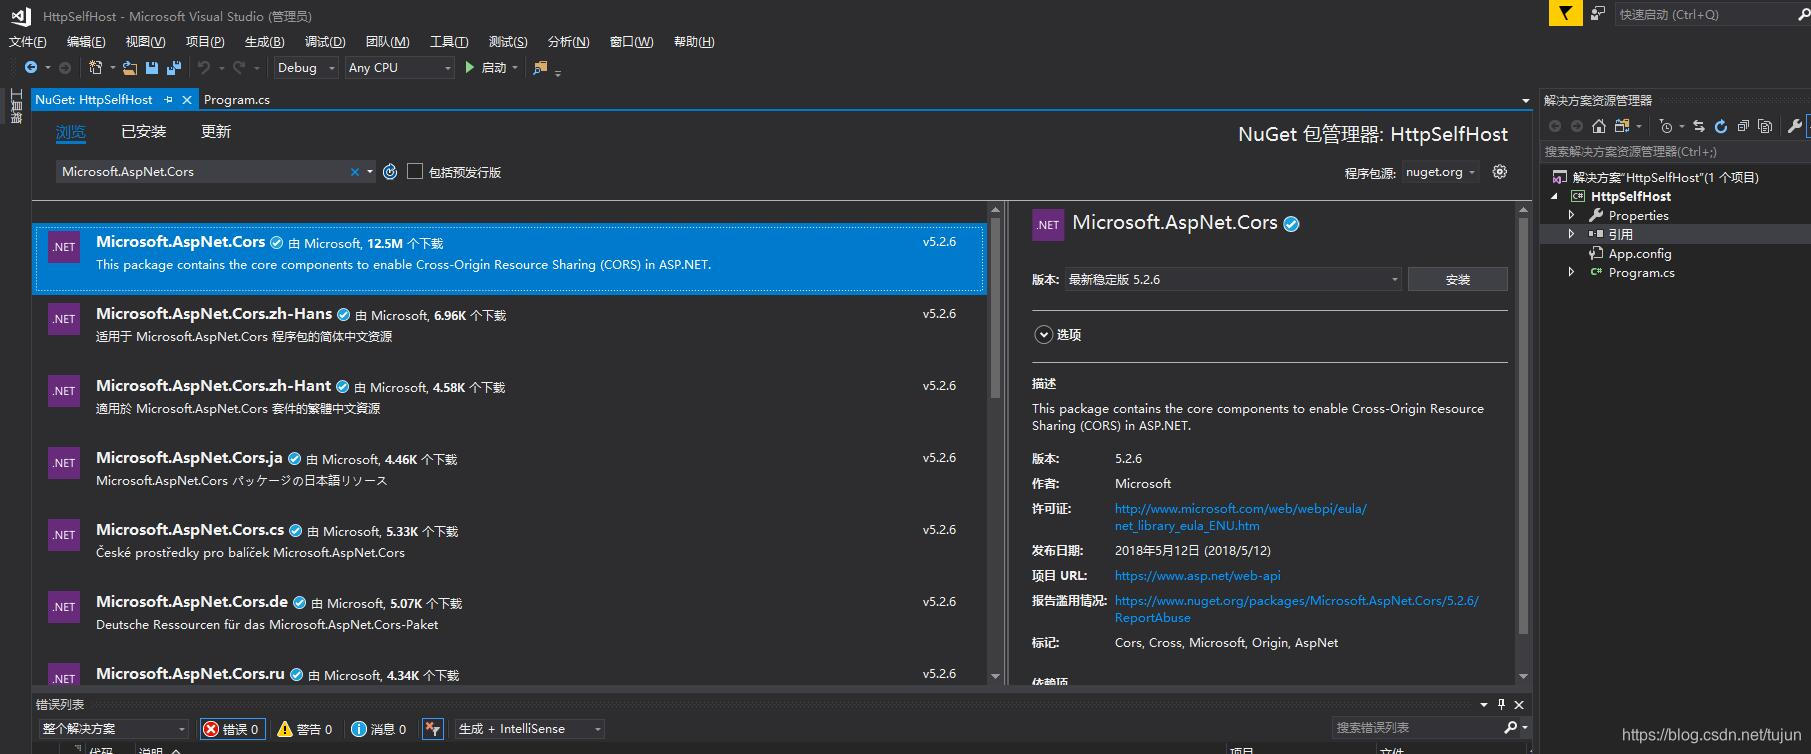The image size is (1811, 754).
Task: Refresh NuGet search results
Action: [x=390, y=172]
